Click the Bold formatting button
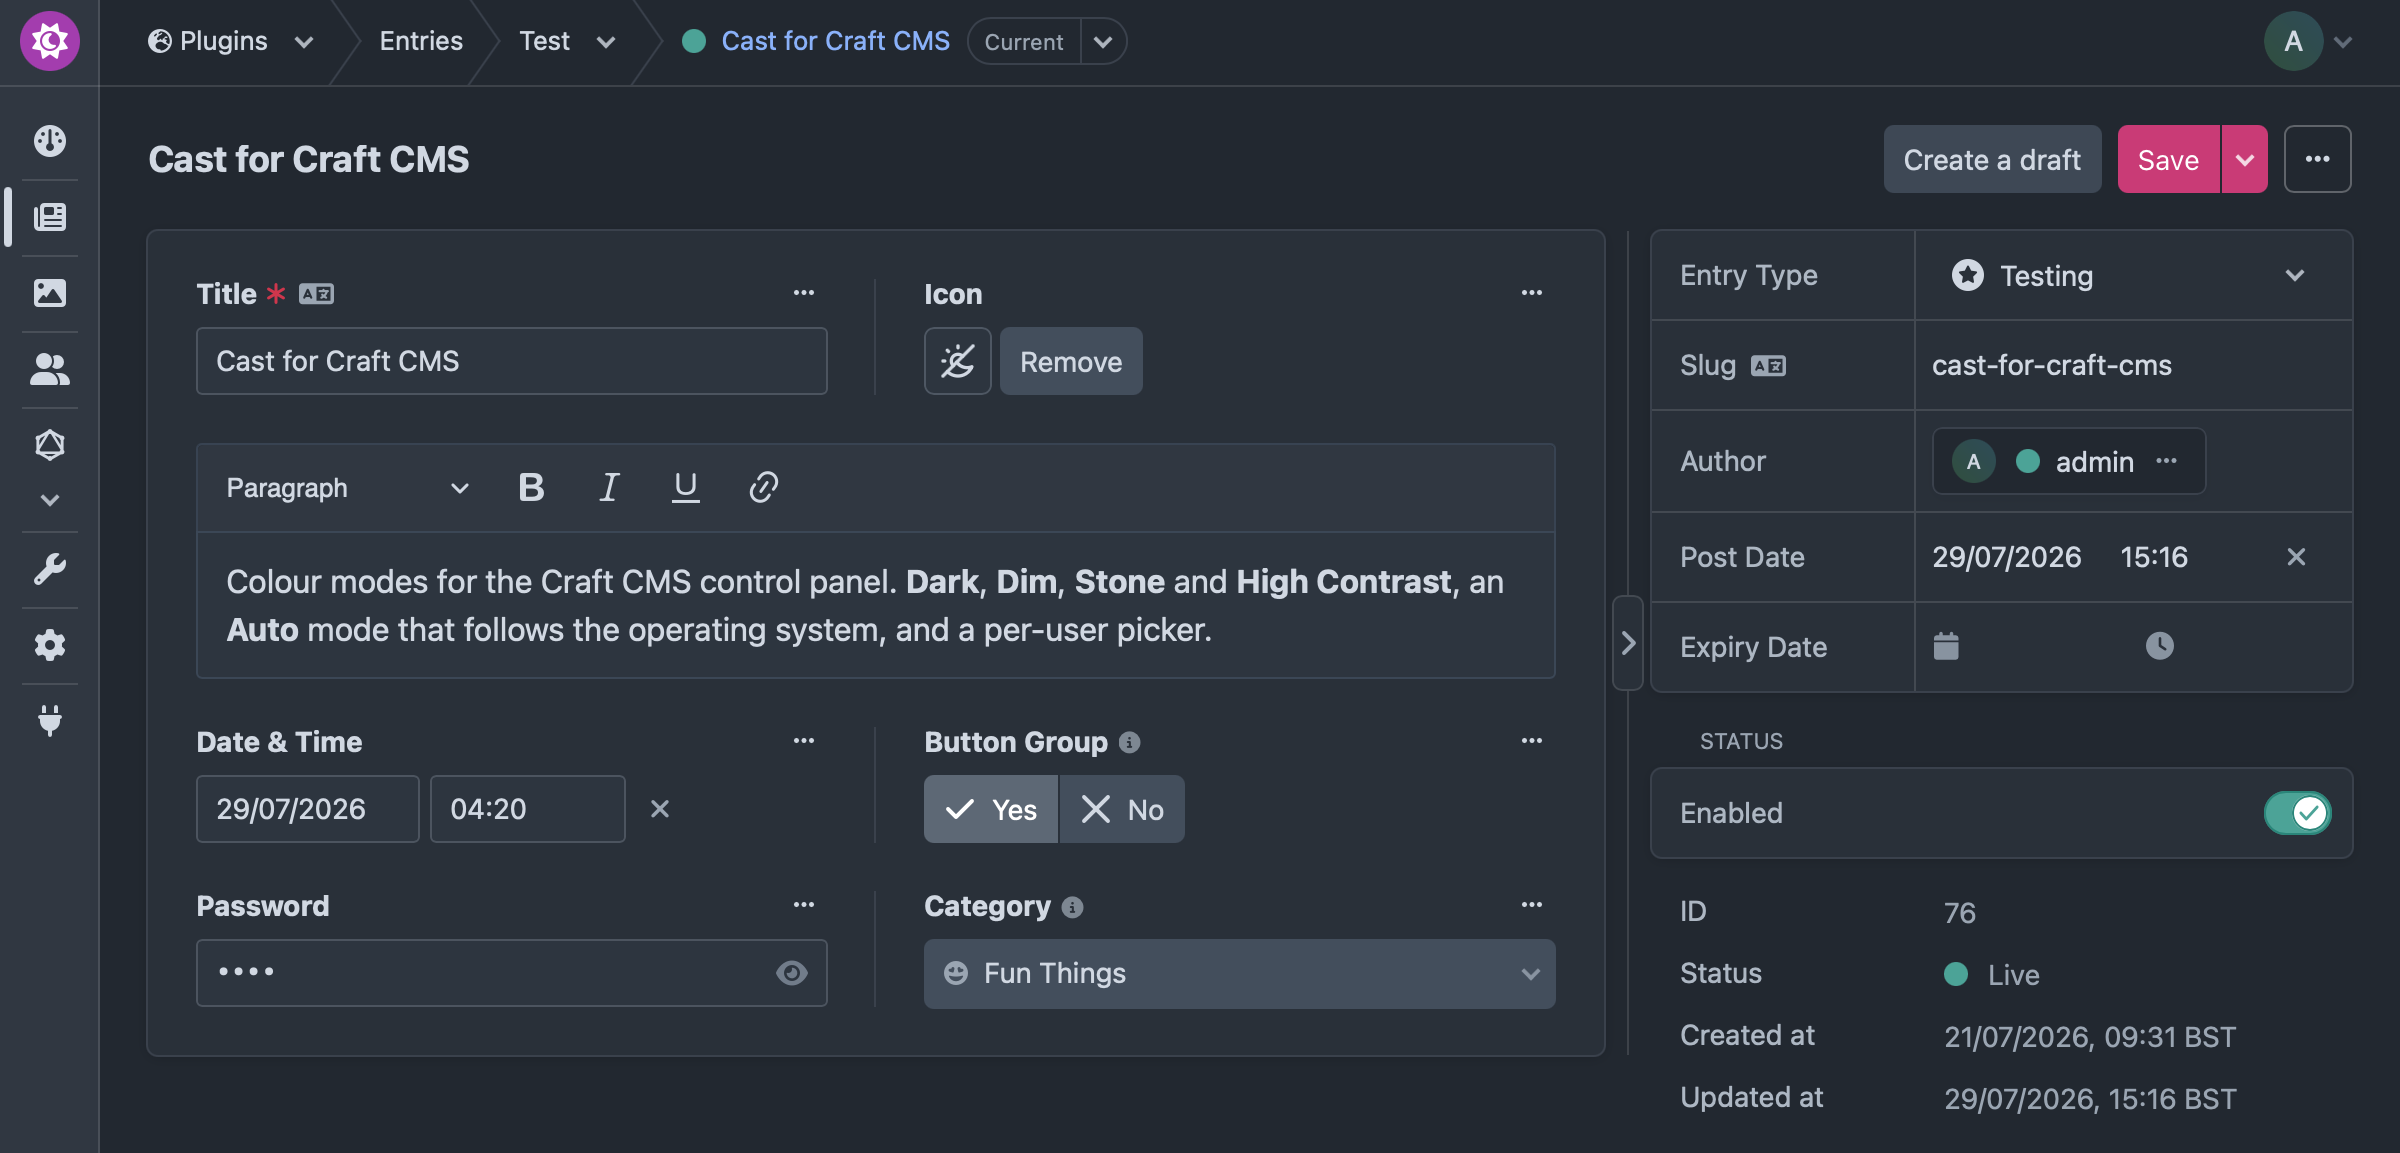Screen dimensions: 2400x1153 pyautogui.click(x=531, y=487)
